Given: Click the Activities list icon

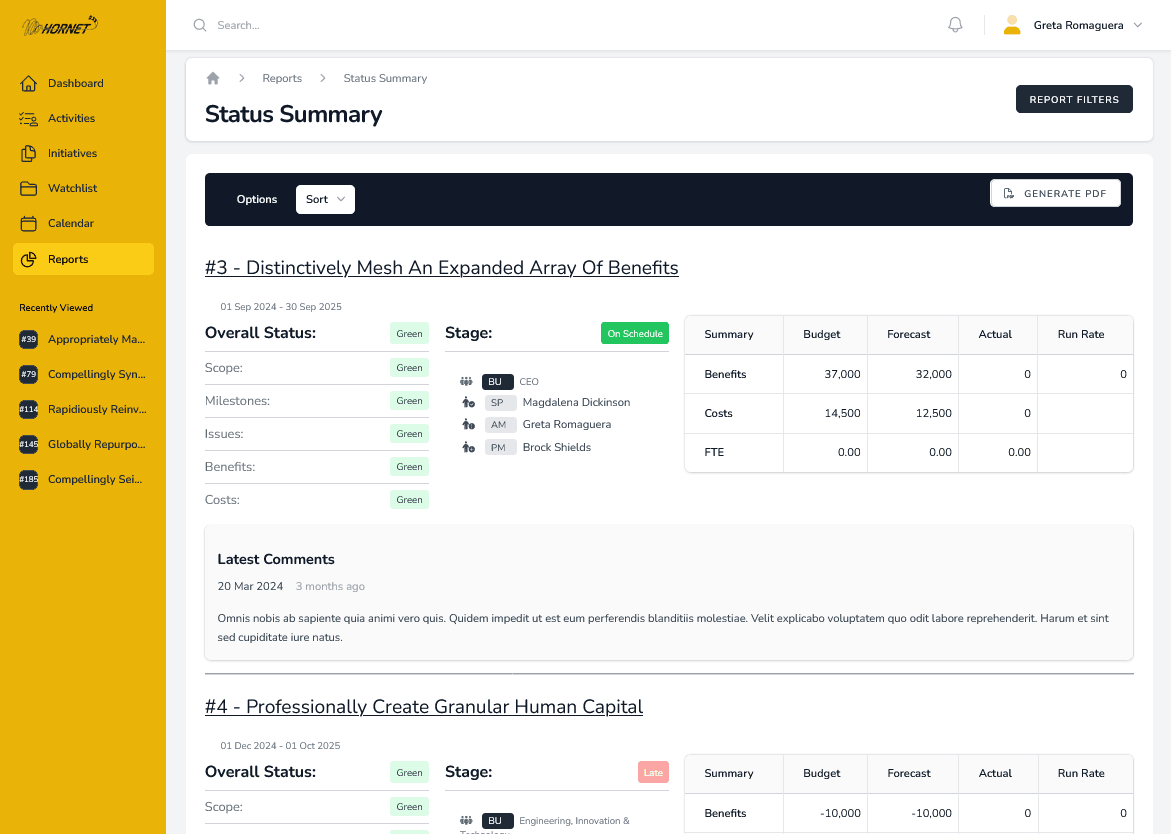Looking at the screenshot, I should (29, 118).
